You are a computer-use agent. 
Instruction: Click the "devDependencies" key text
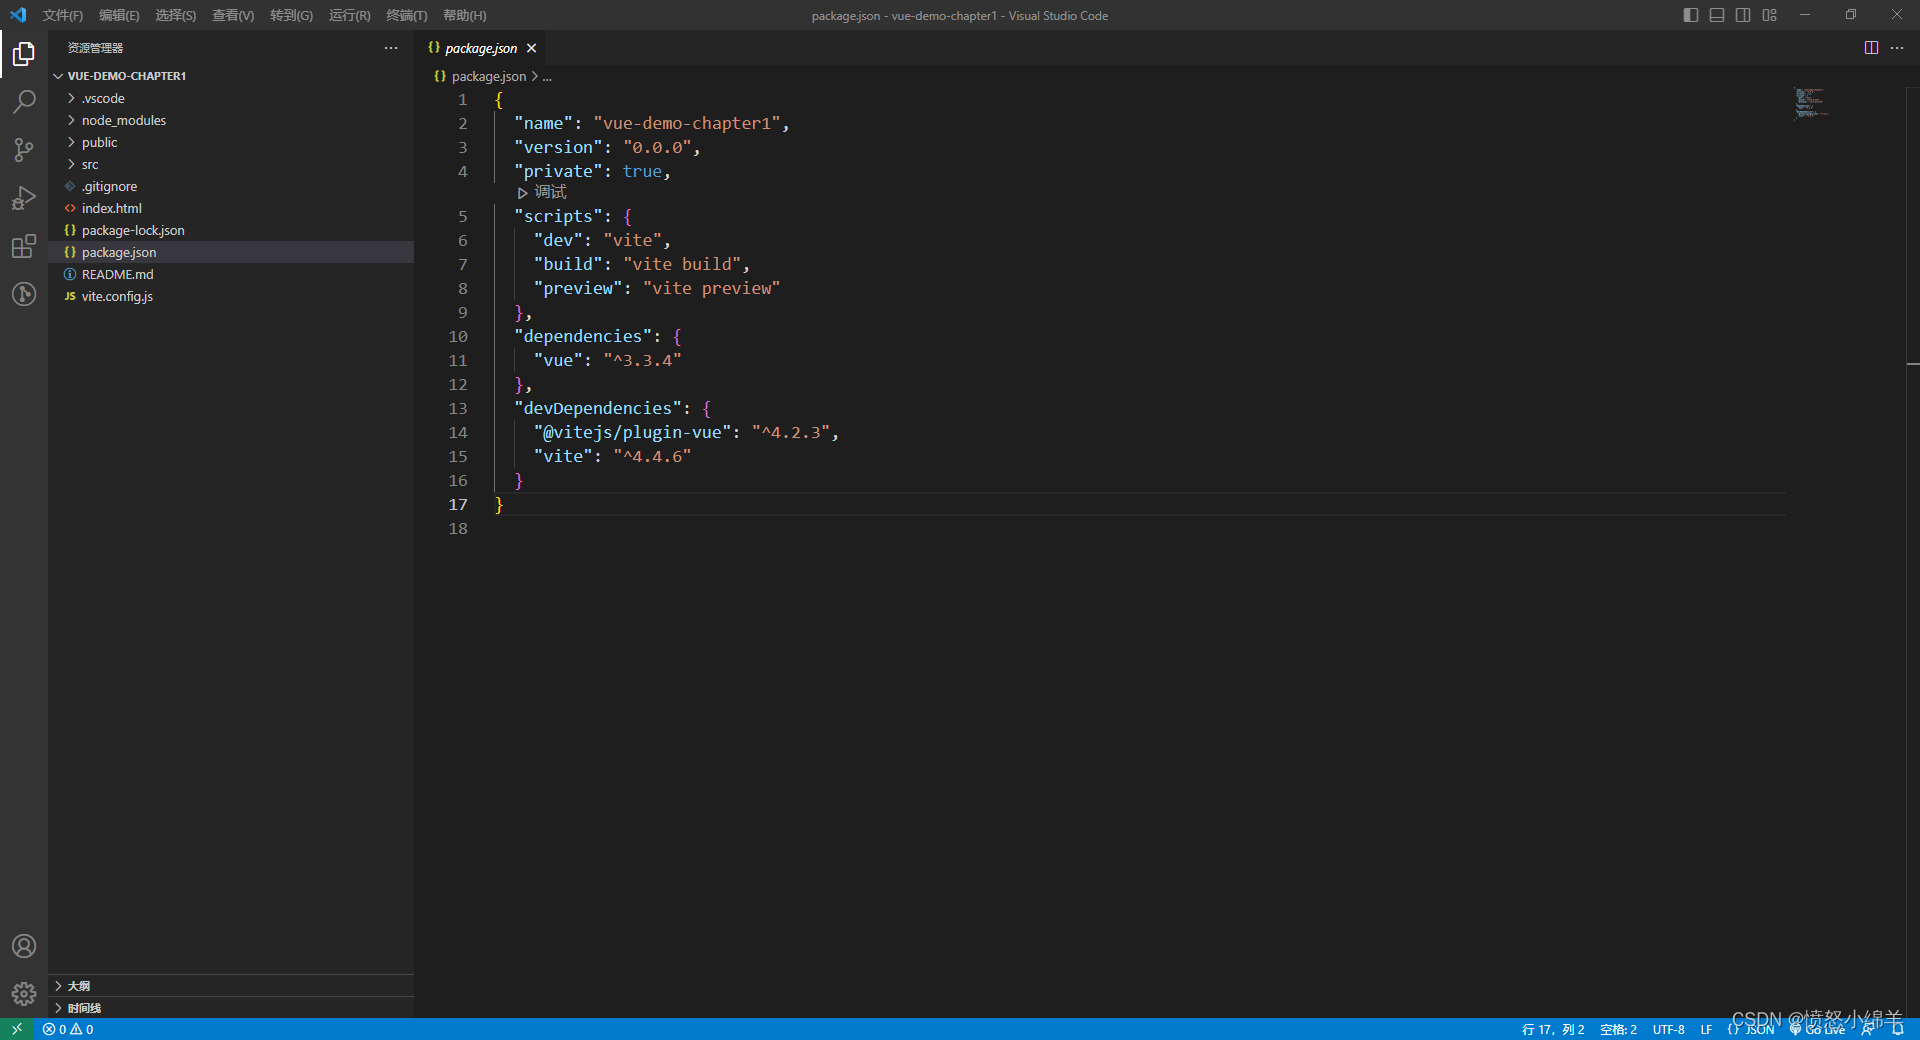pos(598,408)
